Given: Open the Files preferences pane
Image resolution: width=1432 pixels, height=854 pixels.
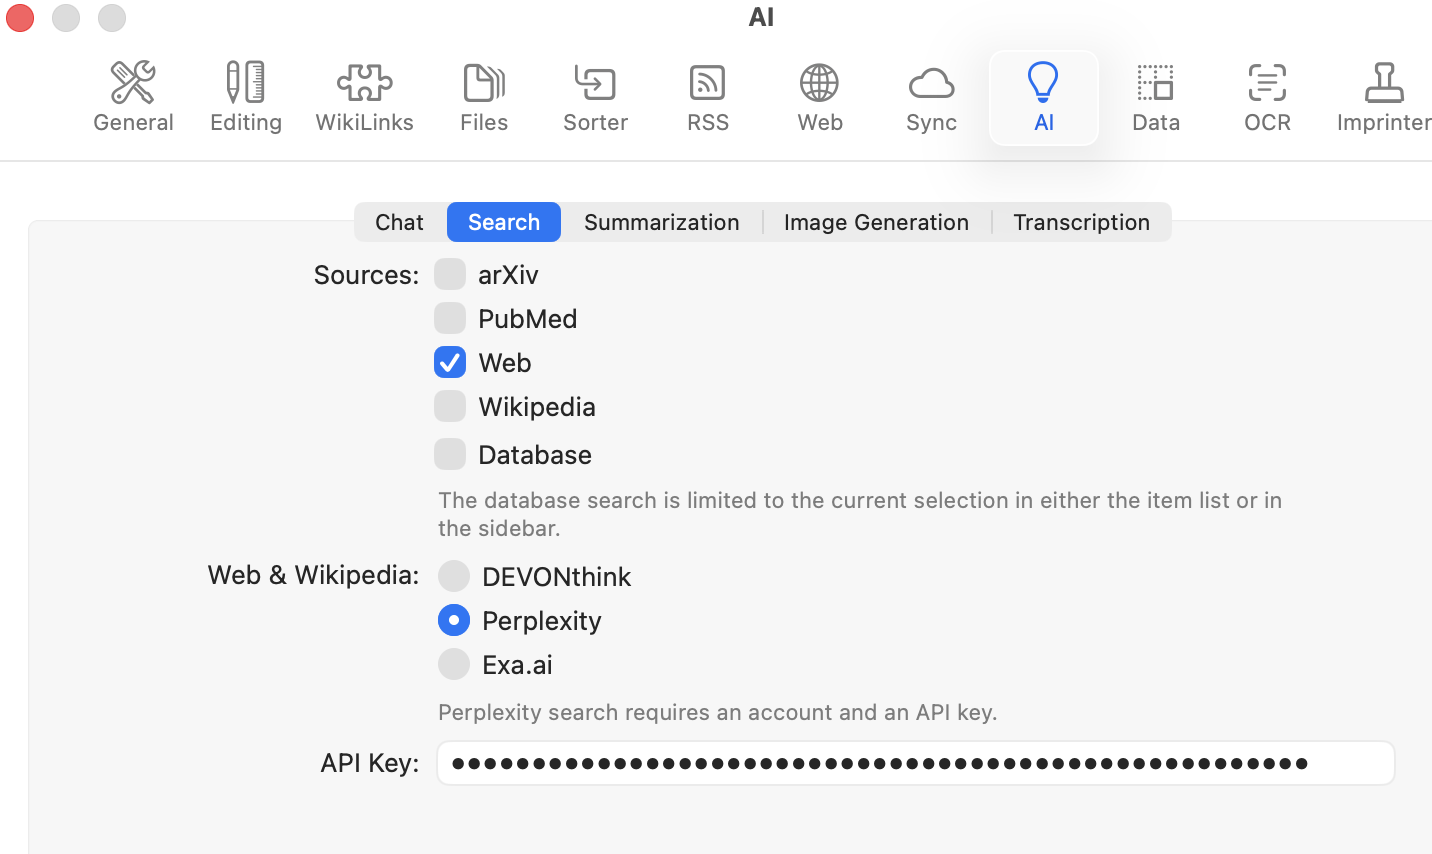Looking at the screenshot, I should [x=484, y=98].
